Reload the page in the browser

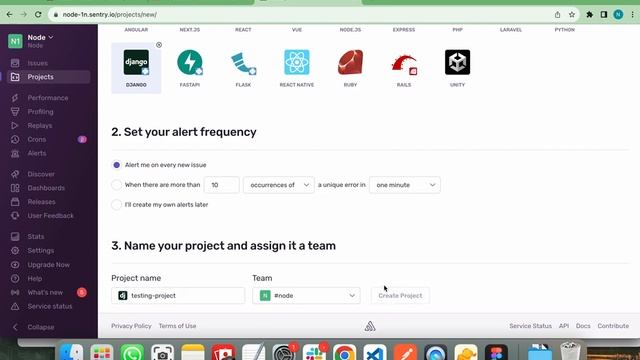click(x=38, y=15)
